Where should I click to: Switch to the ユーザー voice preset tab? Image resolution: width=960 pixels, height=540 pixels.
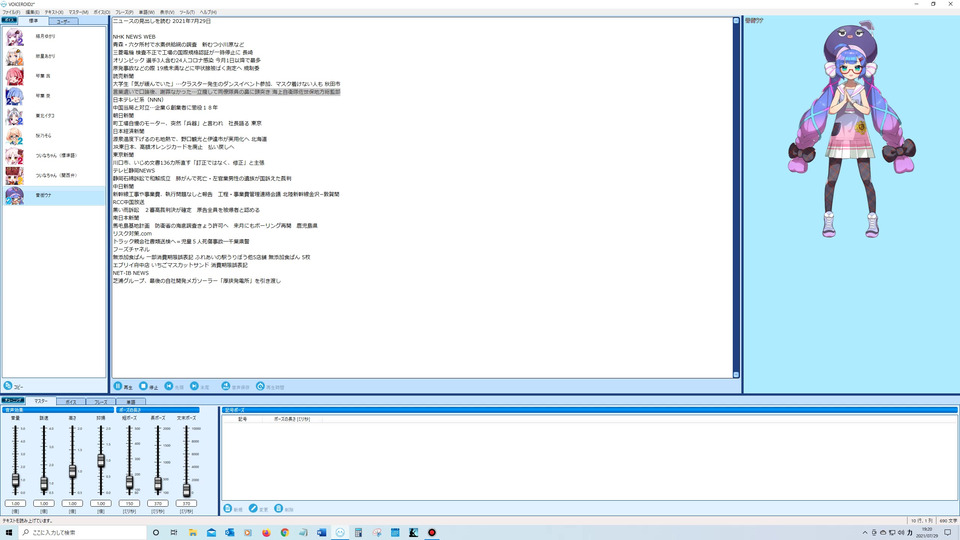(63, 21)
